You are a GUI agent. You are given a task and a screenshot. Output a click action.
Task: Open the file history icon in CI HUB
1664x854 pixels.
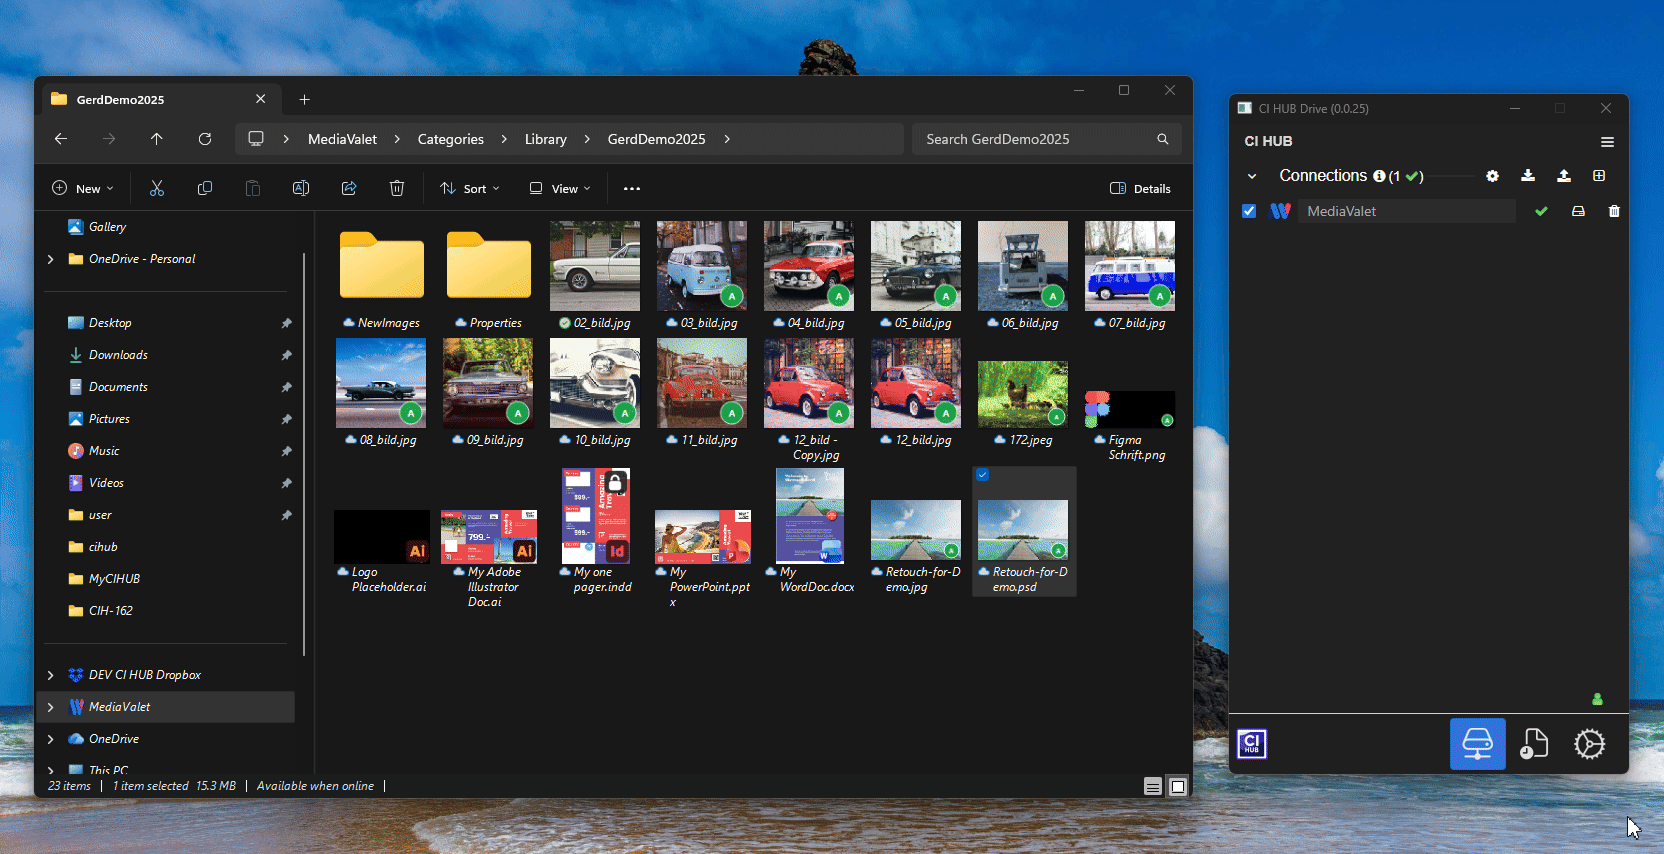pos(1533,744)
